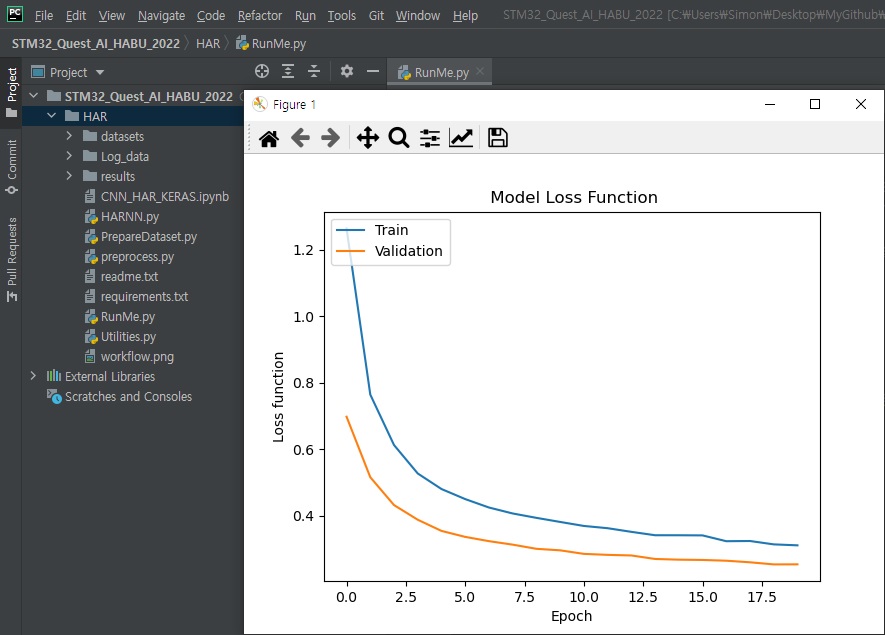
Task: Collapse the STM32_Quest_AI_HABU_2022 root folder
Action: coord(33,96)
